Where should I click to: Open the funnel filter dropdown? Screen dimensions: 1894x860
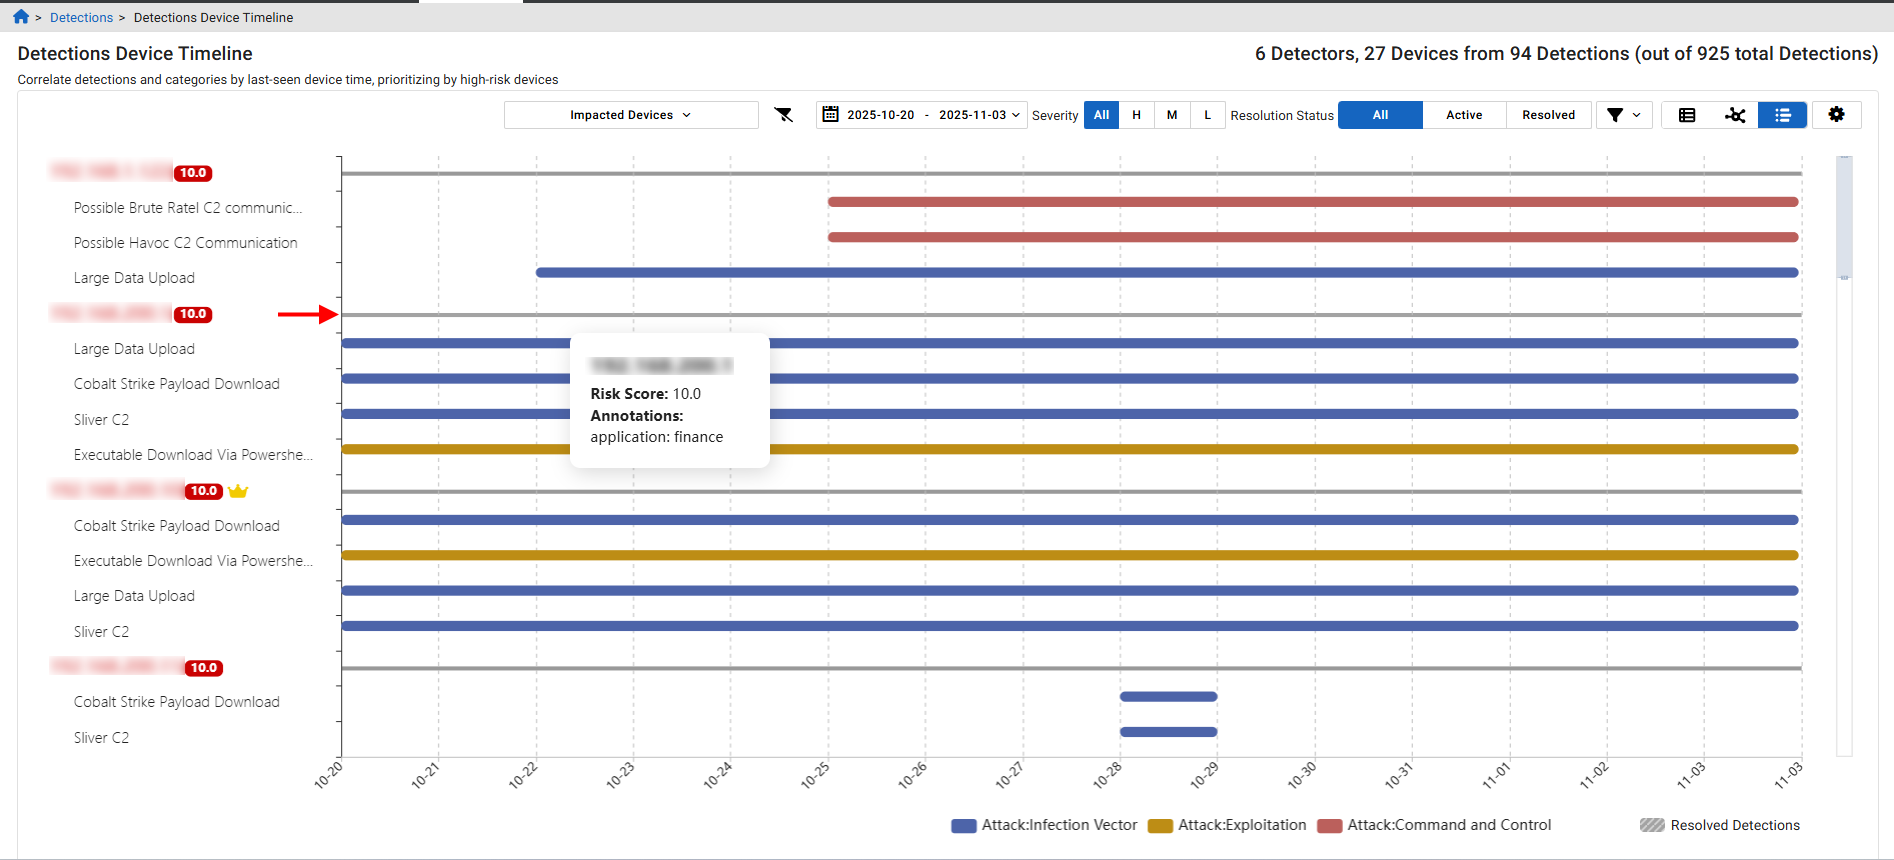point(1623,115)
